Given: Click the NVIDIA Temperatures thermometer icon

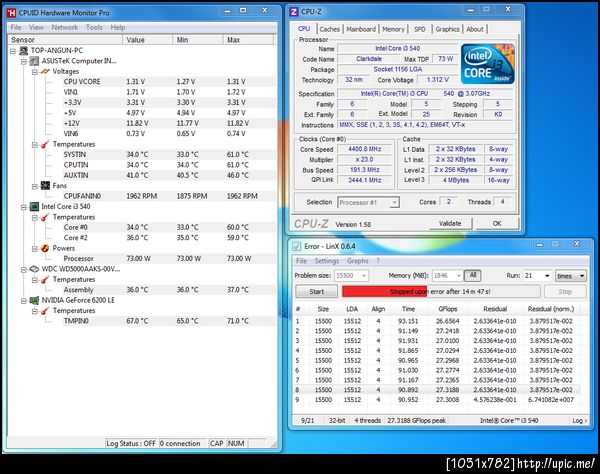Looking at the screenshot, I should coord(45,311).
